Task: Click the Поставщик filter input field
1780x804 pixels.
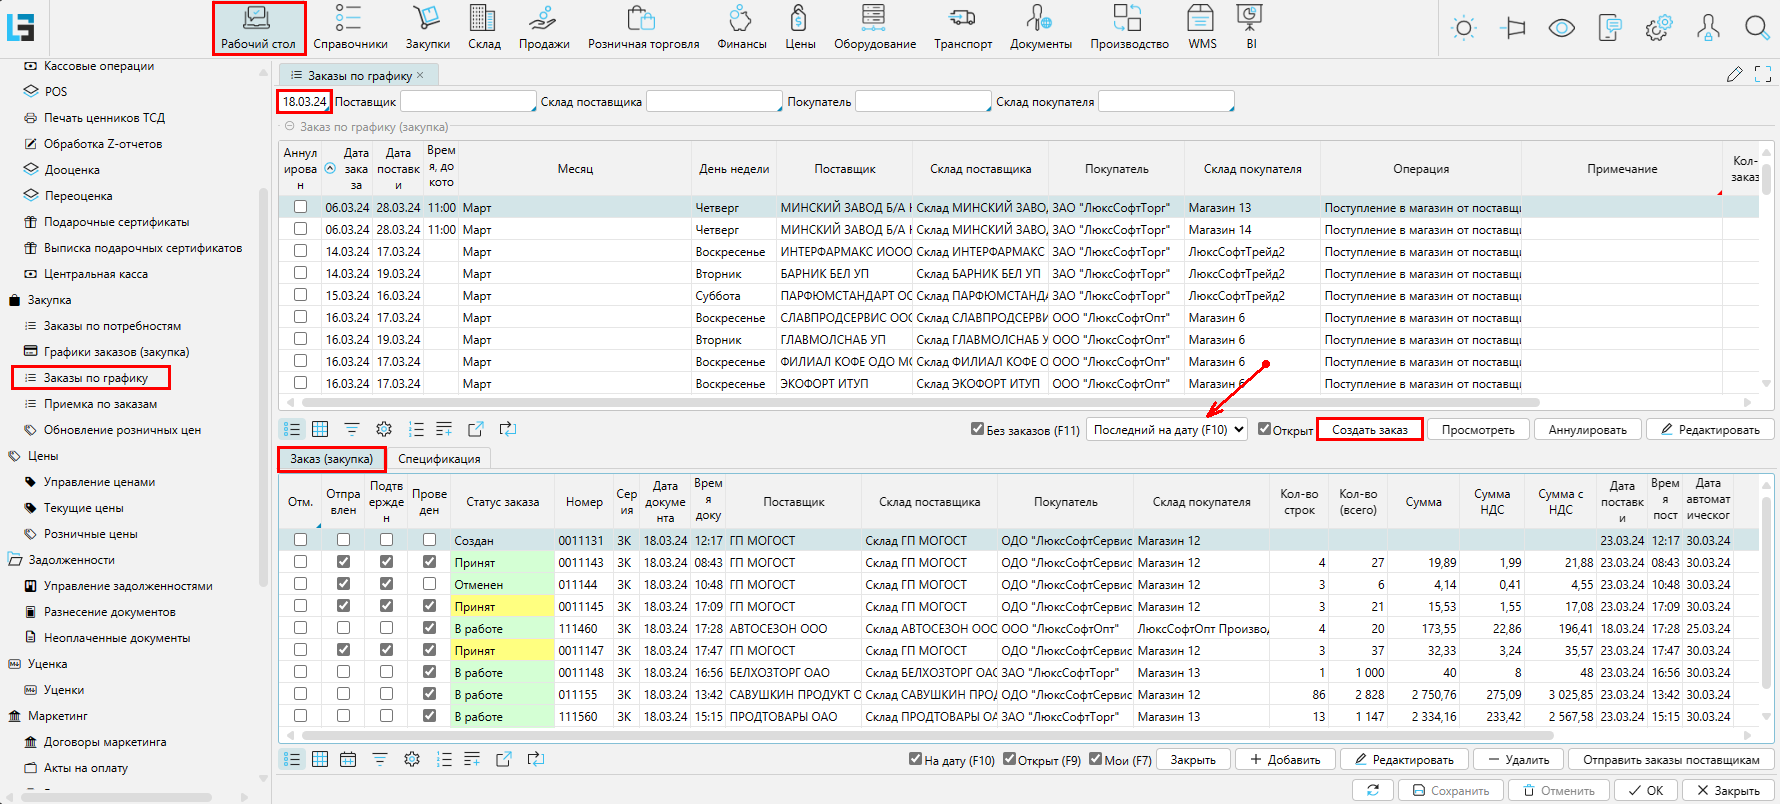Action: 467,102
